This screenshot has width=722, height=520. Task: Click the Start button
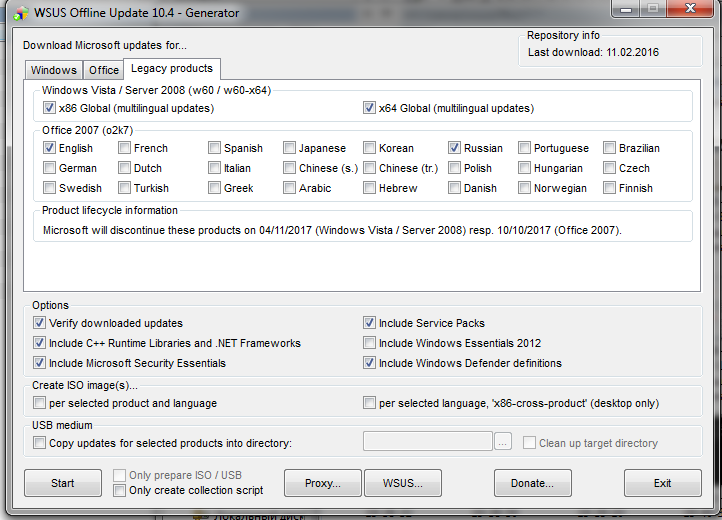(63, 483)
